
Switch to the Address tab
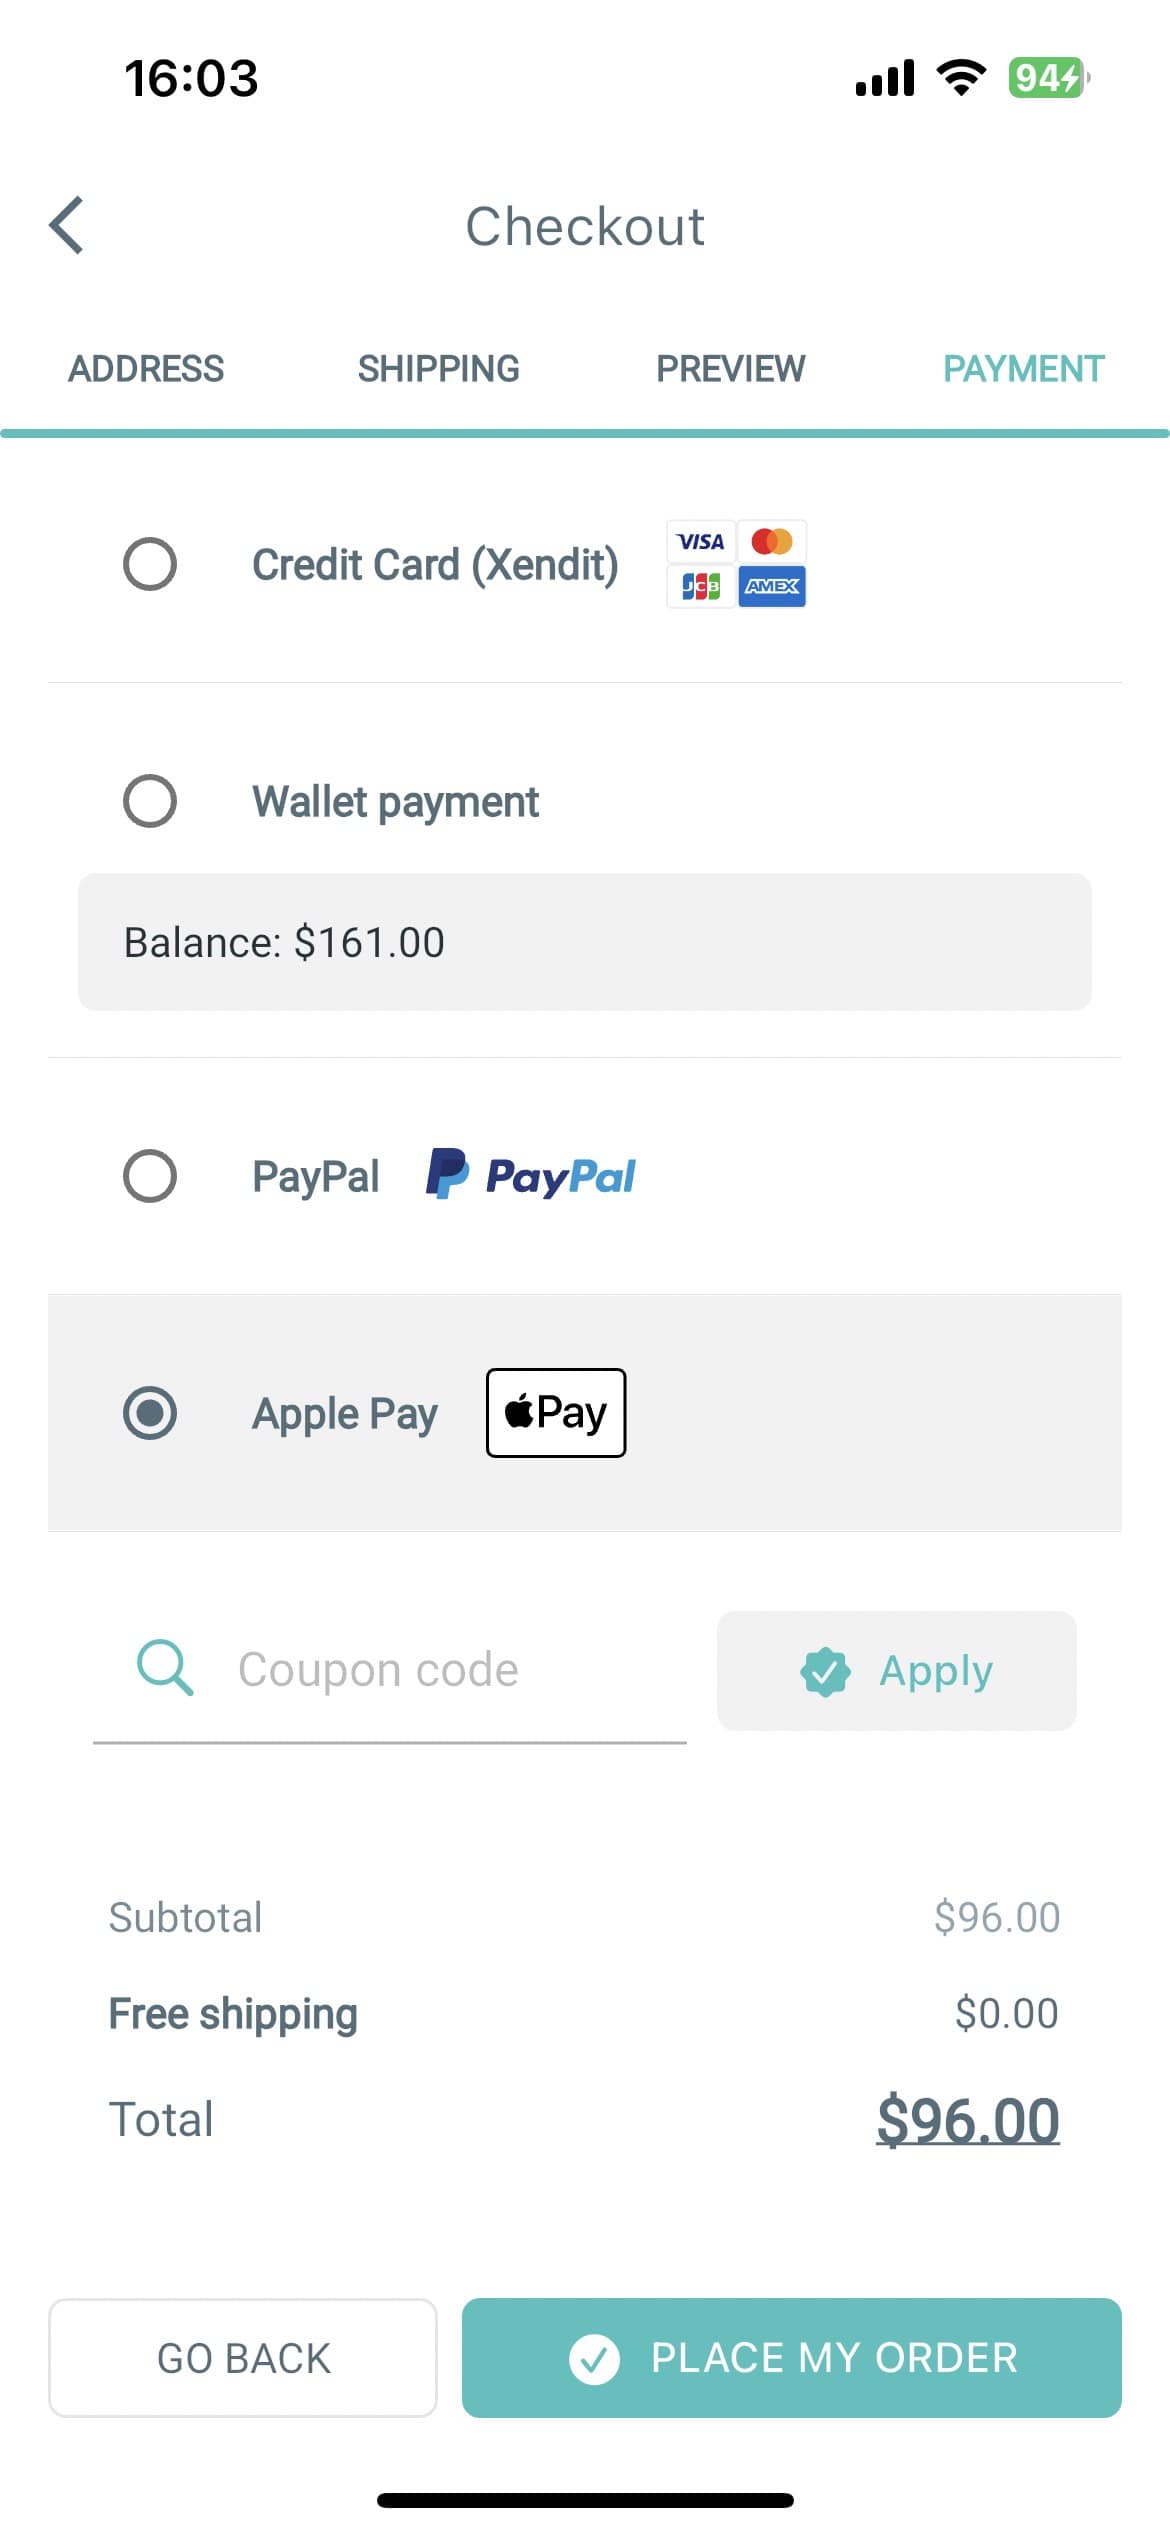[x=146, y=368]
